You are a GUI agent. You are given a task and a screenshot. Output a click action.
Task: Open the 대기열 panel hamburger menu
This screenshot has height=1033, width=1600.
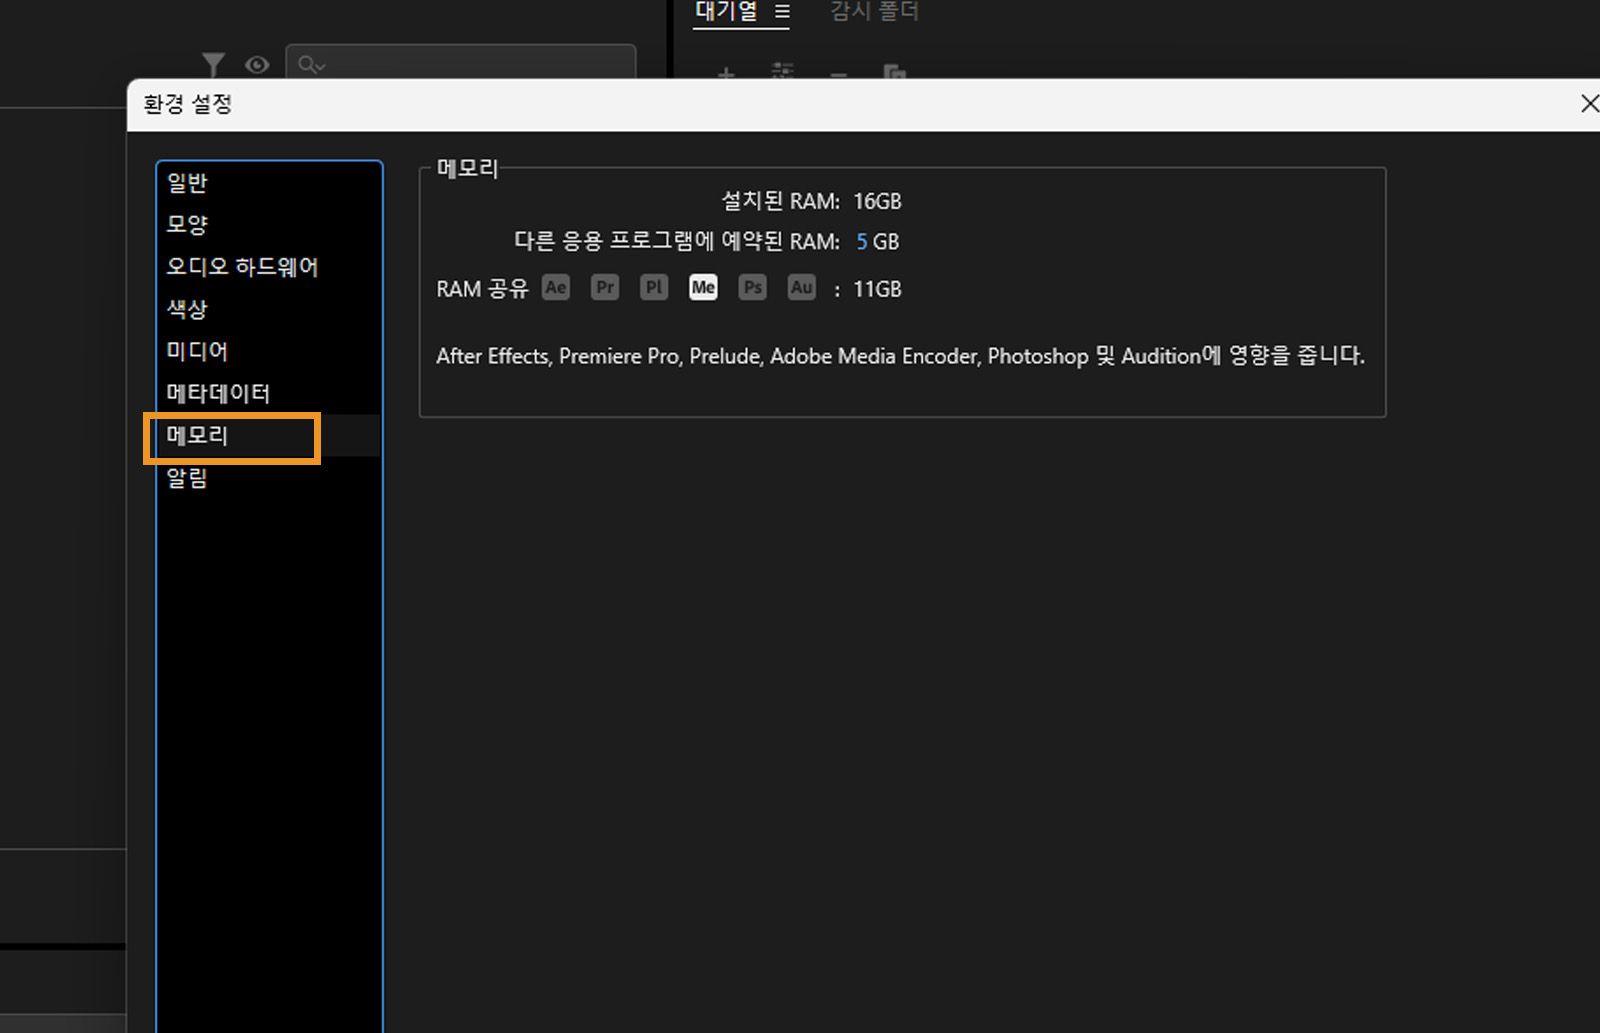782,12
